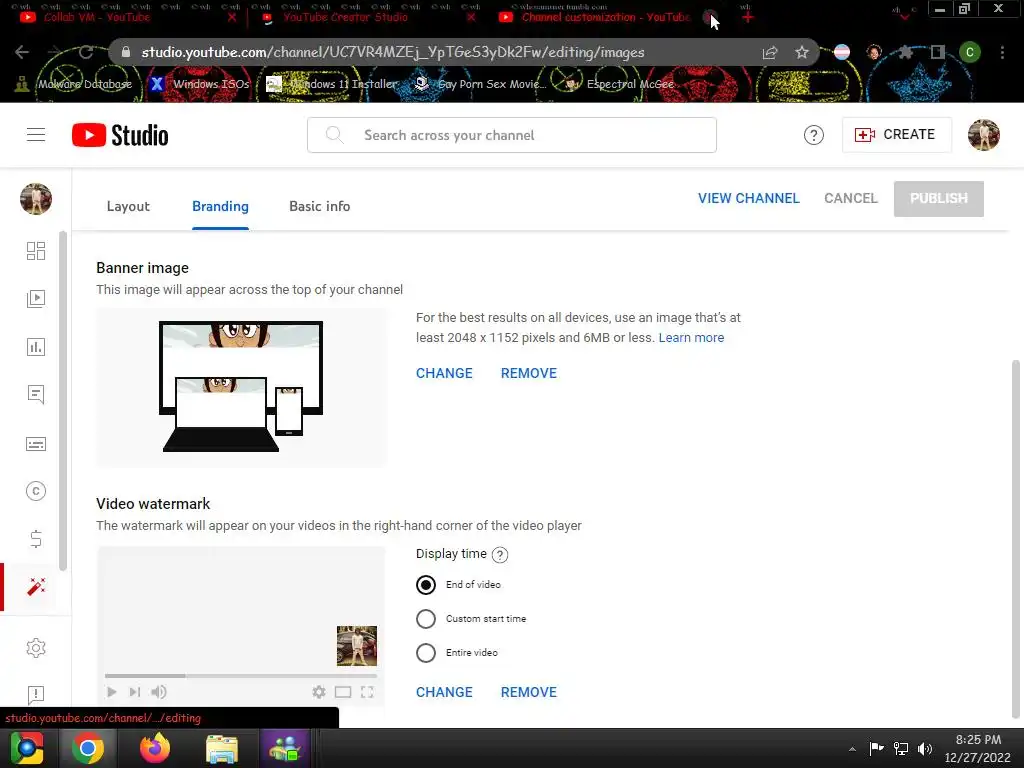Click CHANGE under Banner image
The width and height of the screenshot is (1024, 768).
click(444, 373)
